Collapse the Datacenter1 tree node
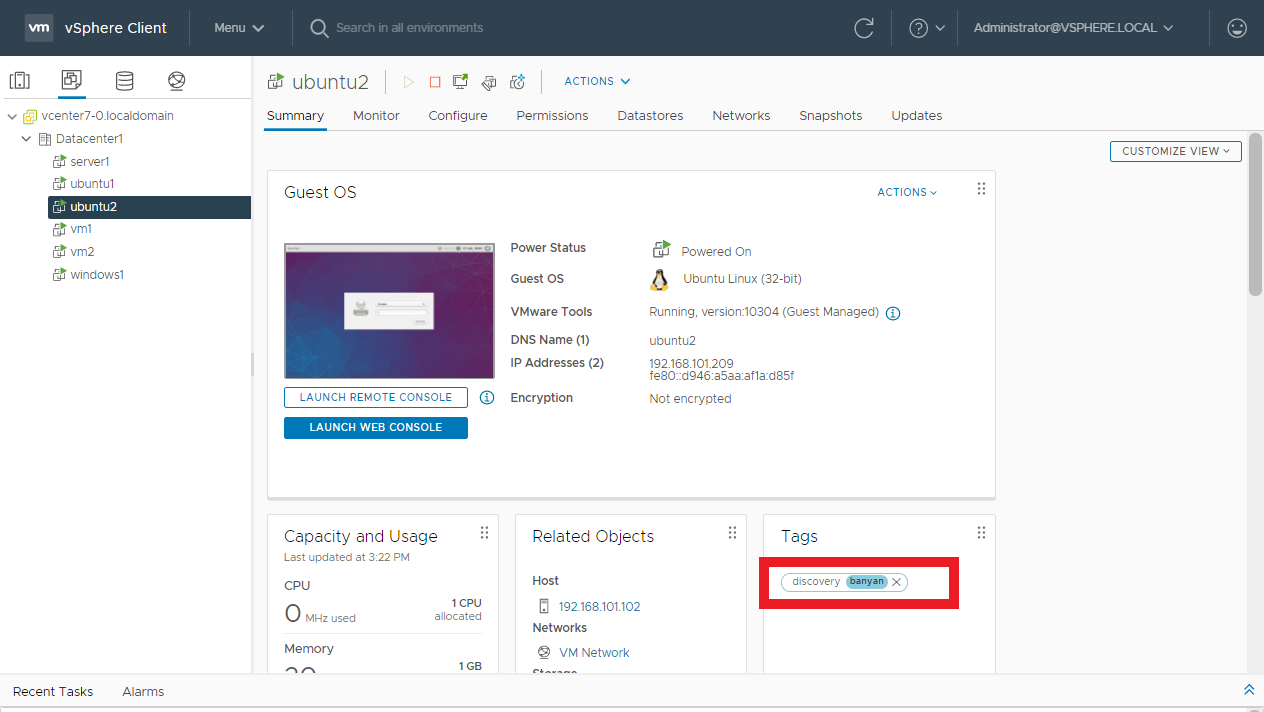Image resolution: width=1264 pixels, height=712 pixels. click(27, 139)
